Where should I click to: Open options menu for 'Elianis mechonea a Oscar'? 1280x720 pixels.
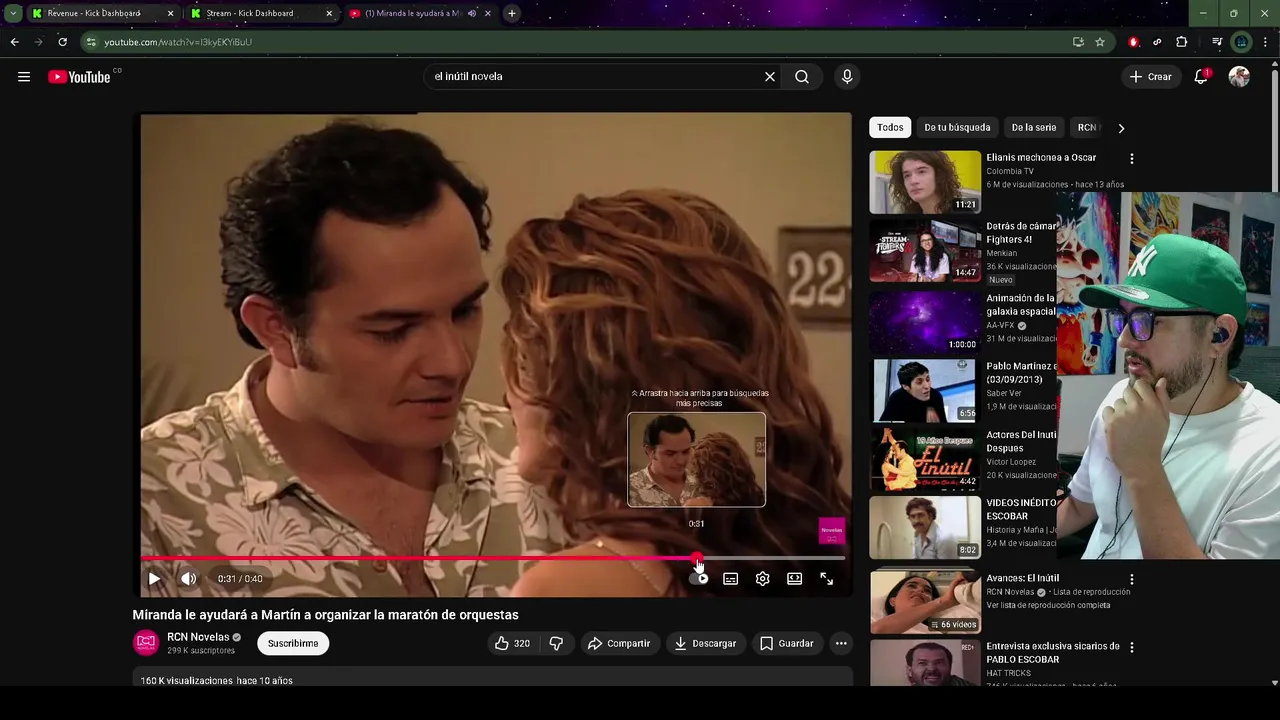click(1132, 159)
